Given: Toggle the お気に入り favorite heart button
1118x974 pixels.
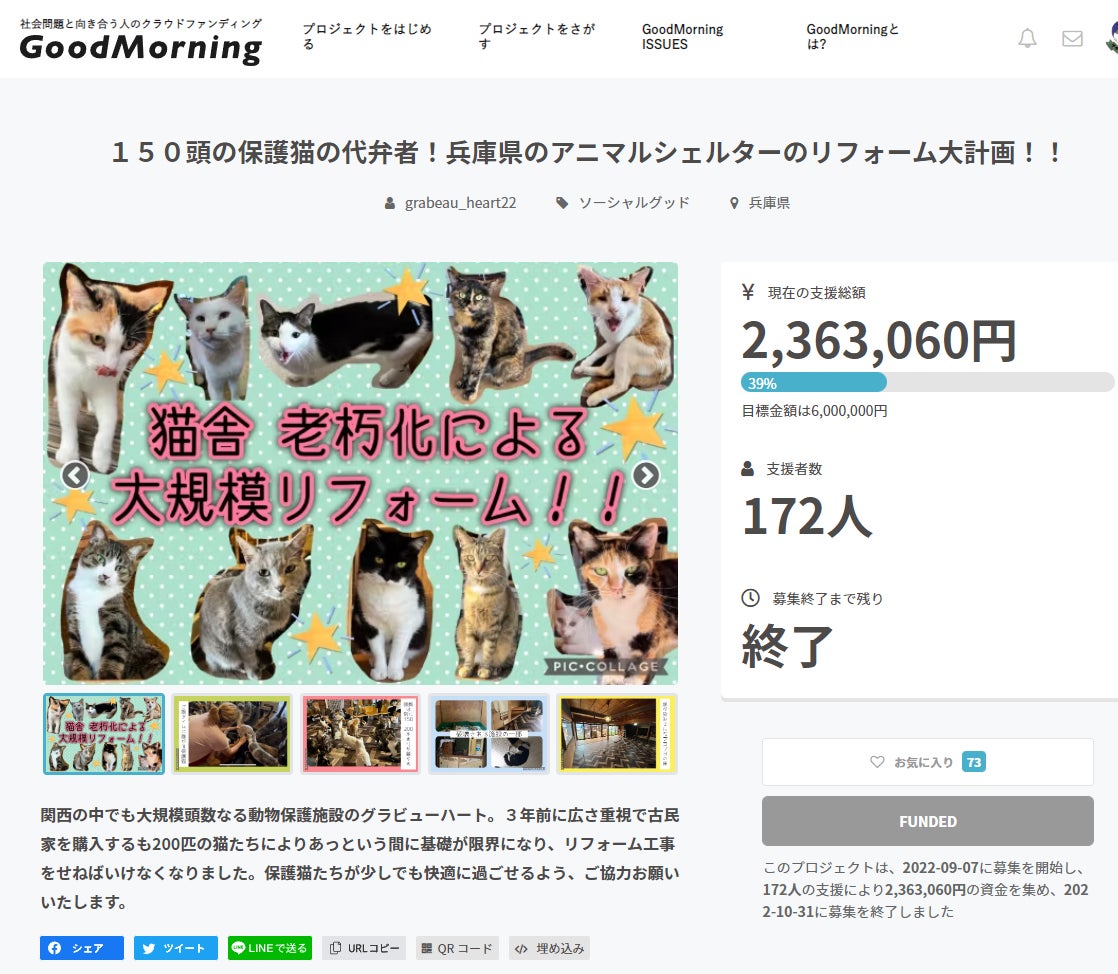Looking at the screenshot, I should [x=928, y=762].
